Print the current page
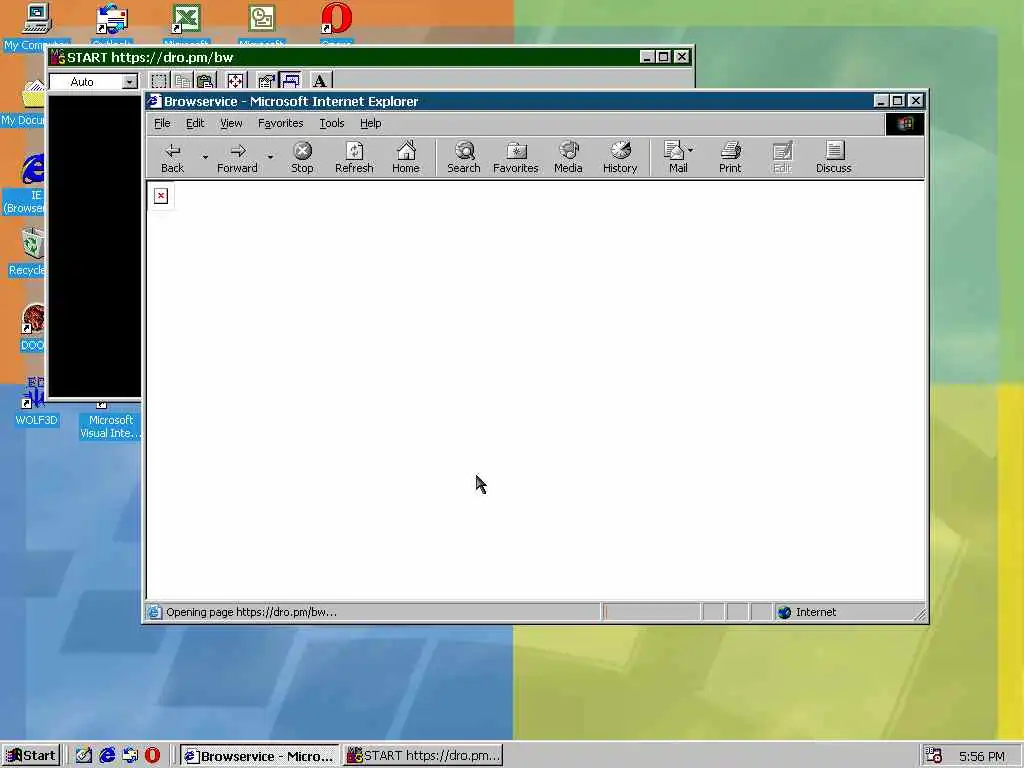The image size is (1024, 768). (730, 157)
